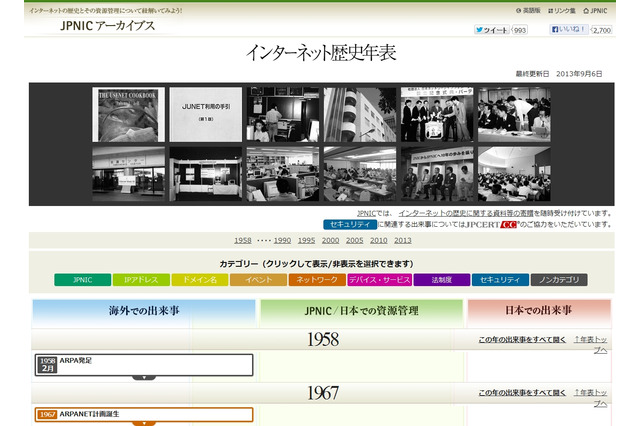Click the 日本での出来事 column header
Screen dimensions: 640x426
pyautogui.click(x=539, y=313)
